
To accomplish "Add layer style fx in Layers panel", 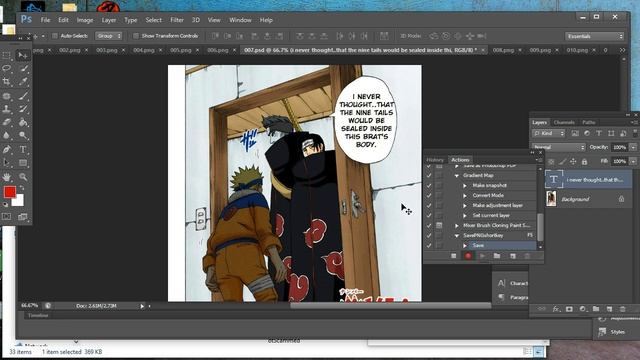I will (x=556, y=309).
